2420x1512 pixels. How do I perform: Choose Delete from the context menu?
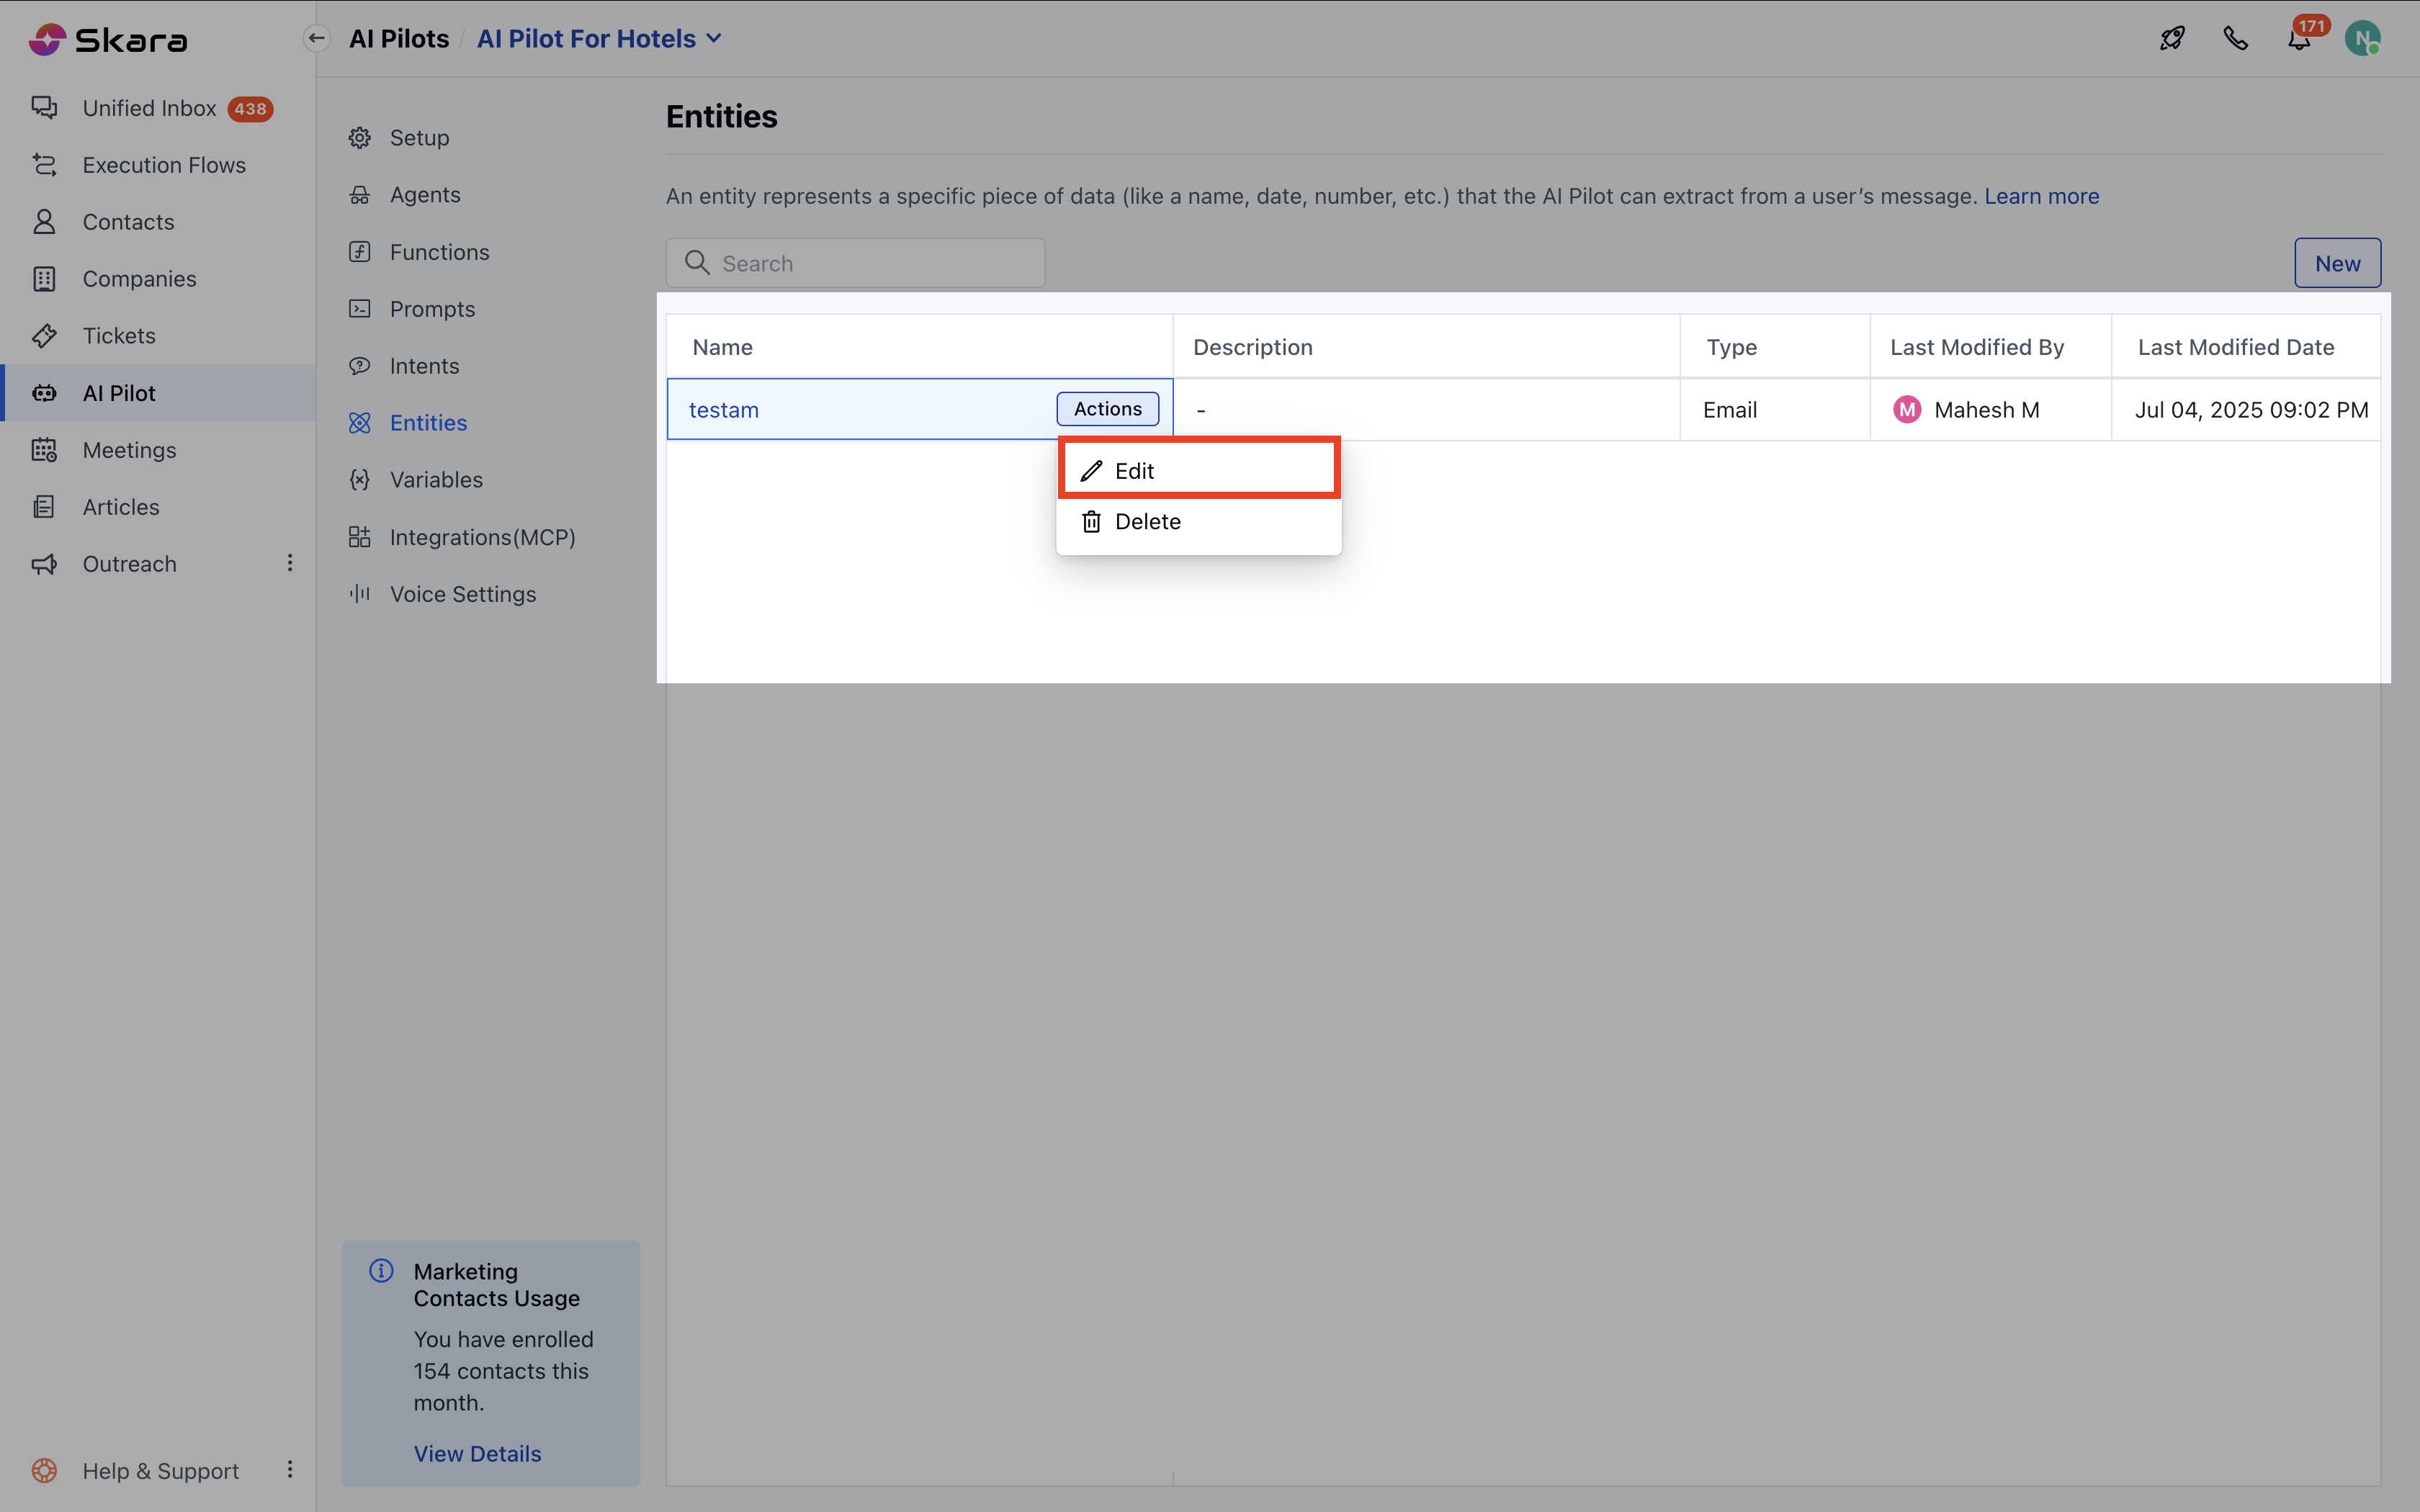coord(1147,521)
